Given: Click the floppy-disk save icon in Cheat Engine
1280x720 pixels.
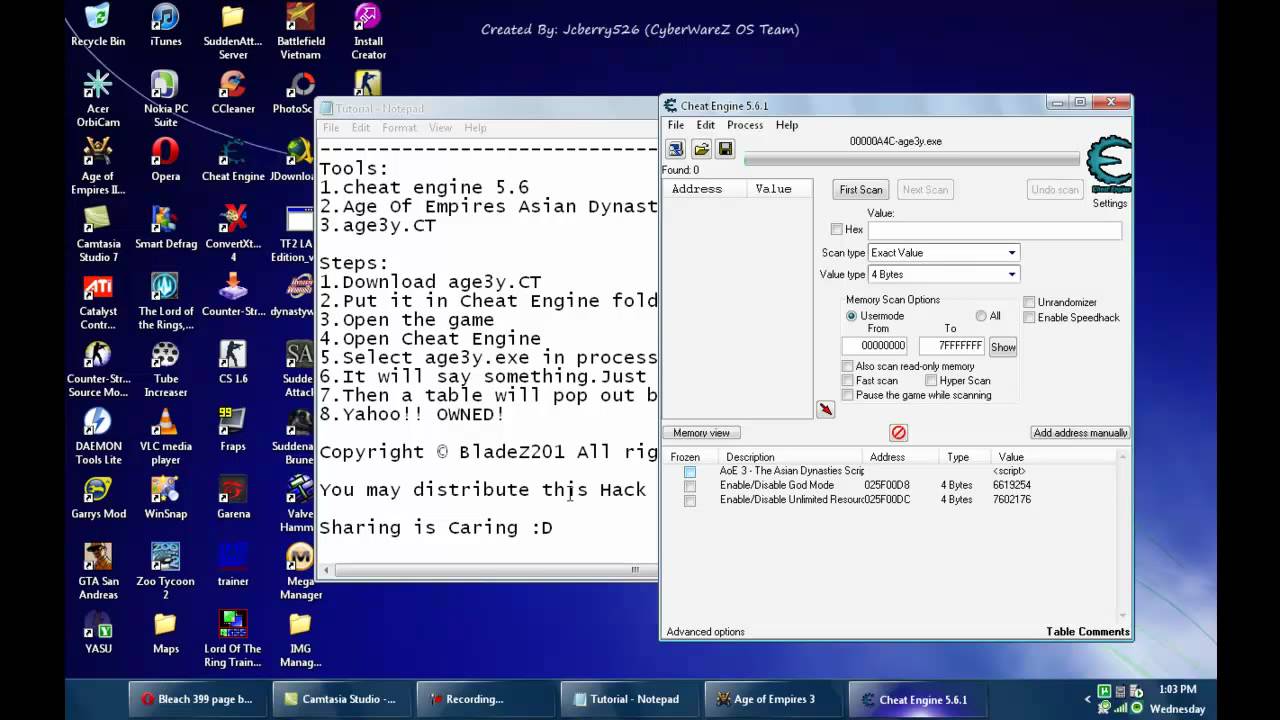Looking at the screenshot, I should (725, 149).
